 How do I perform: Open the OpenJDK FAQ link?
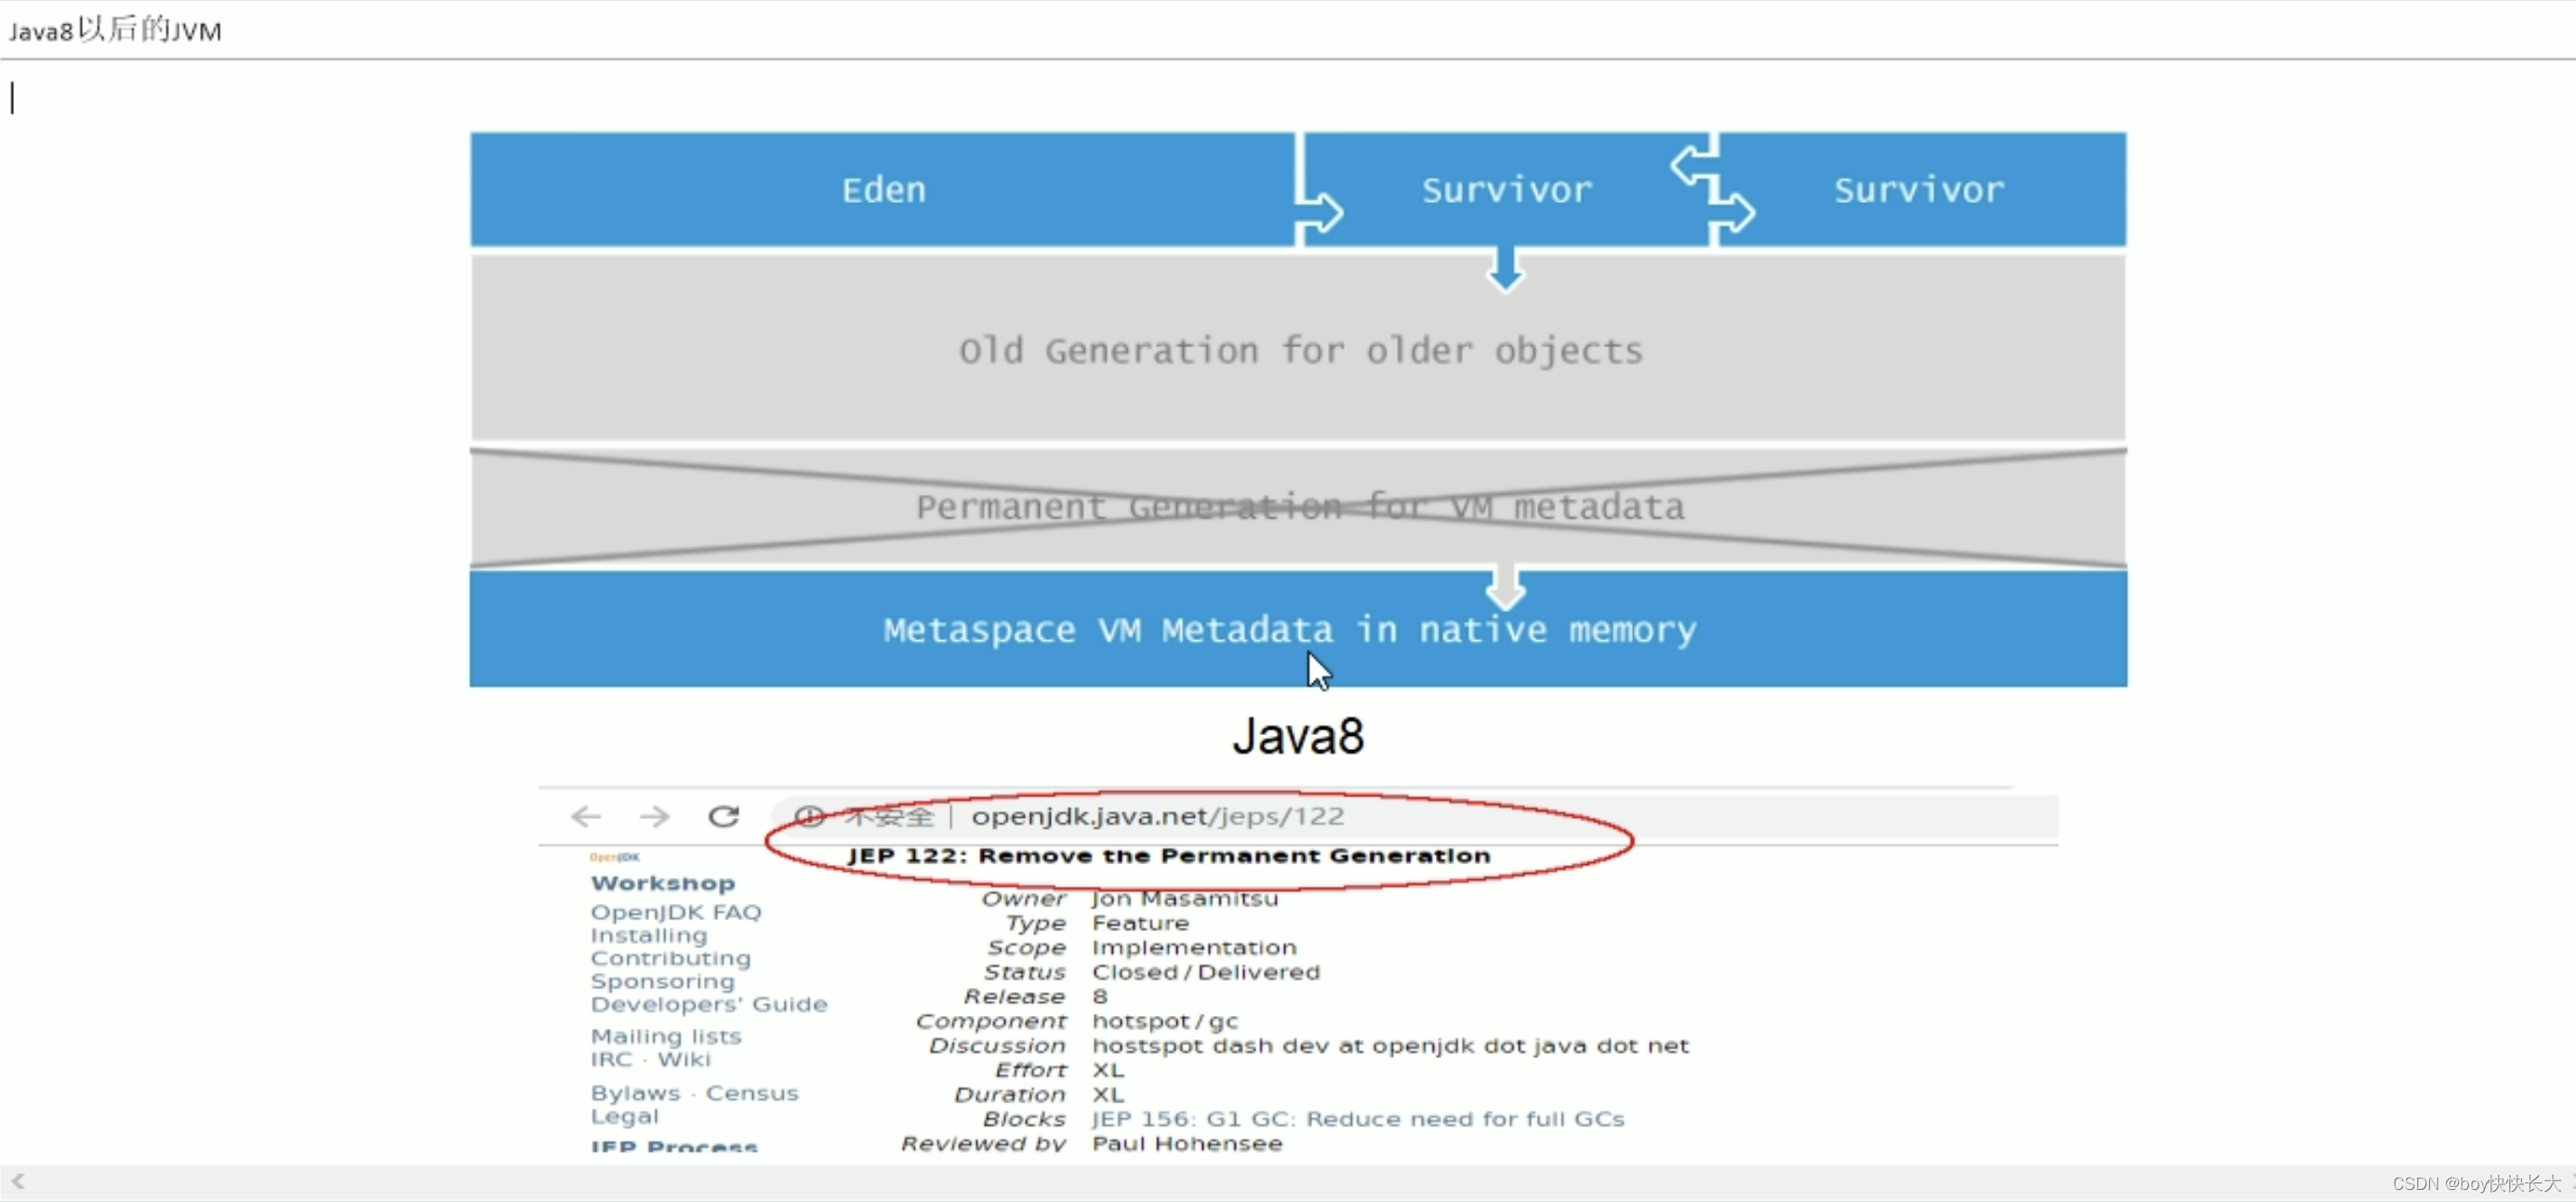click(676, 912)
